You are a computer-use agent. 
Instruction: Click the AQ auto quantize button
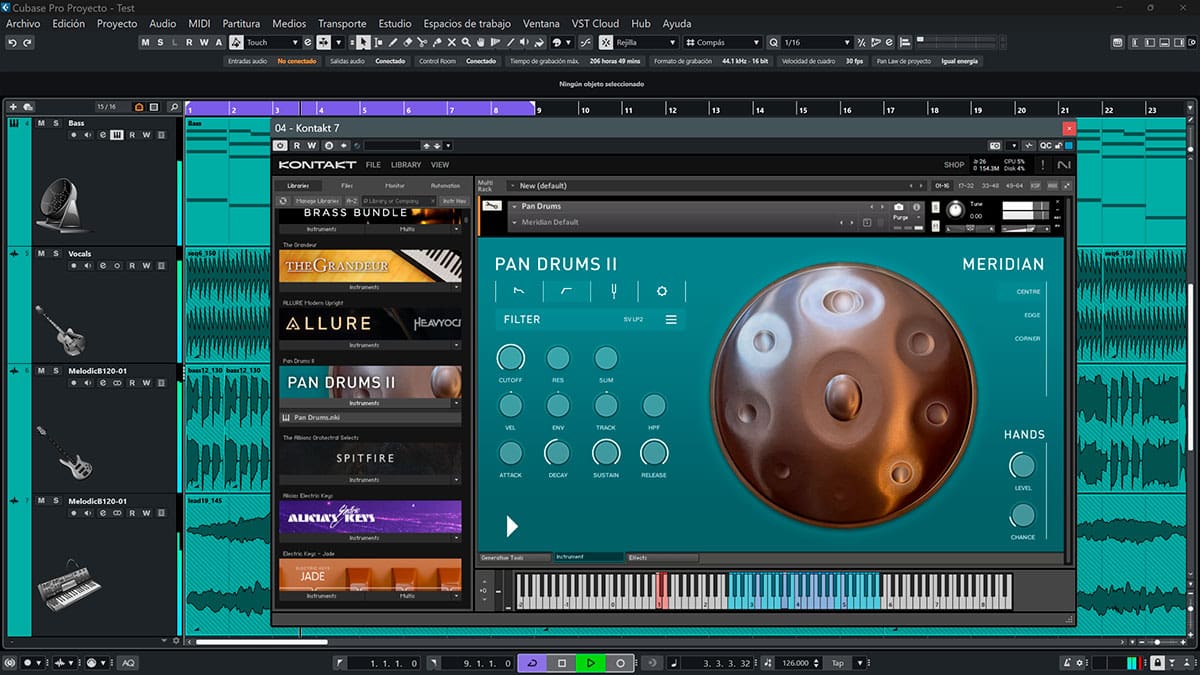[x=128, y=663]
